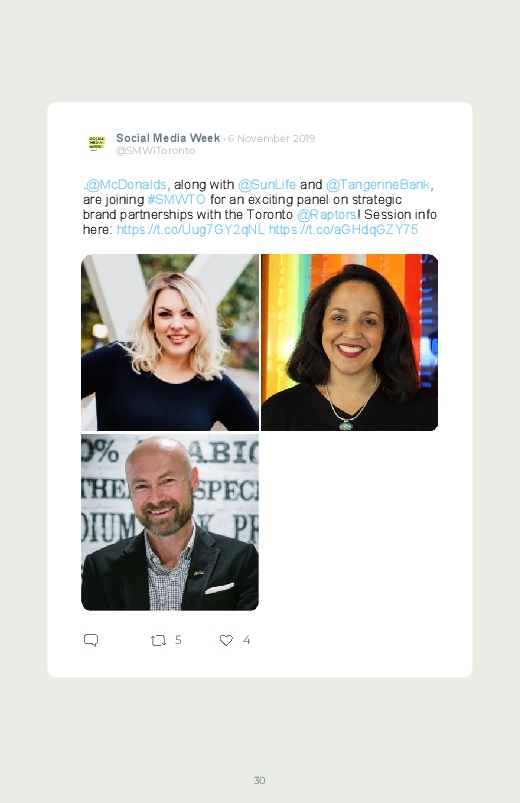Click the retweet arrows icon

[x=158, y=640]
